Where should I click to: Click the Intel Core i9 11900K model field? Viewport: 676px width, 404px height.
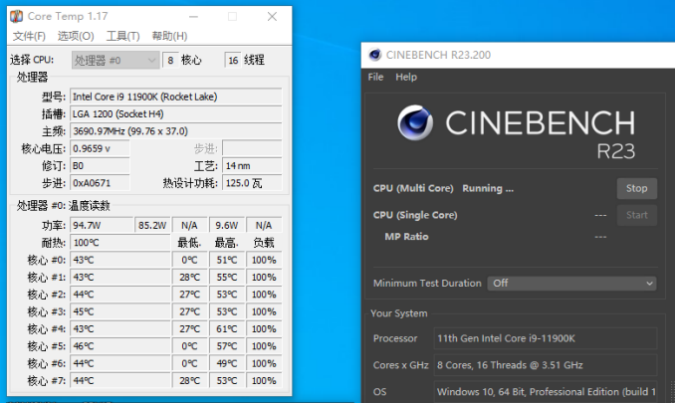pyautogui.click(x=176, y=97)
